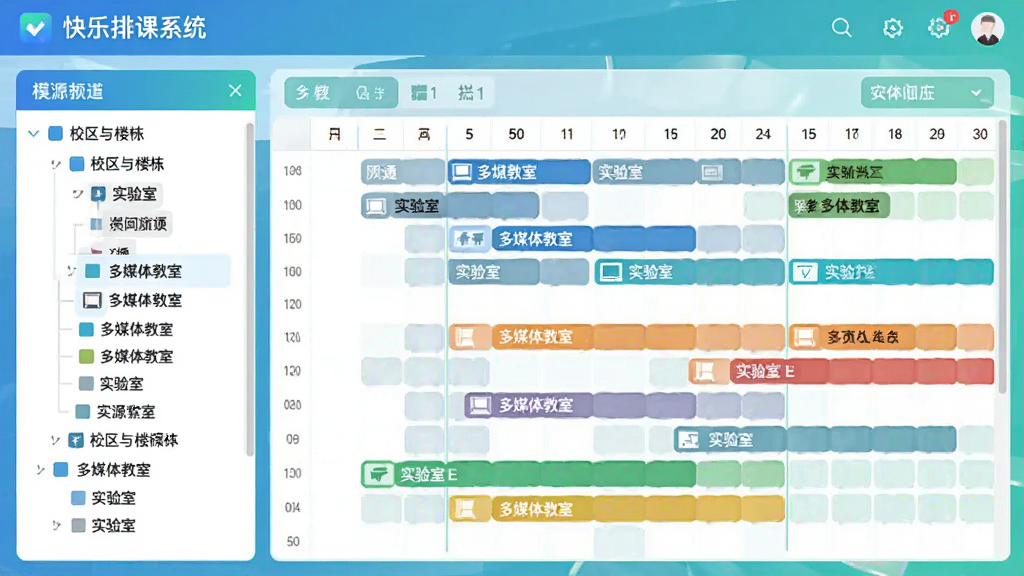This screenshot has width=1024, height=576.
Task: Click the icon on the orange 多媒体教室 bar
Action: (x=466, y=337)
